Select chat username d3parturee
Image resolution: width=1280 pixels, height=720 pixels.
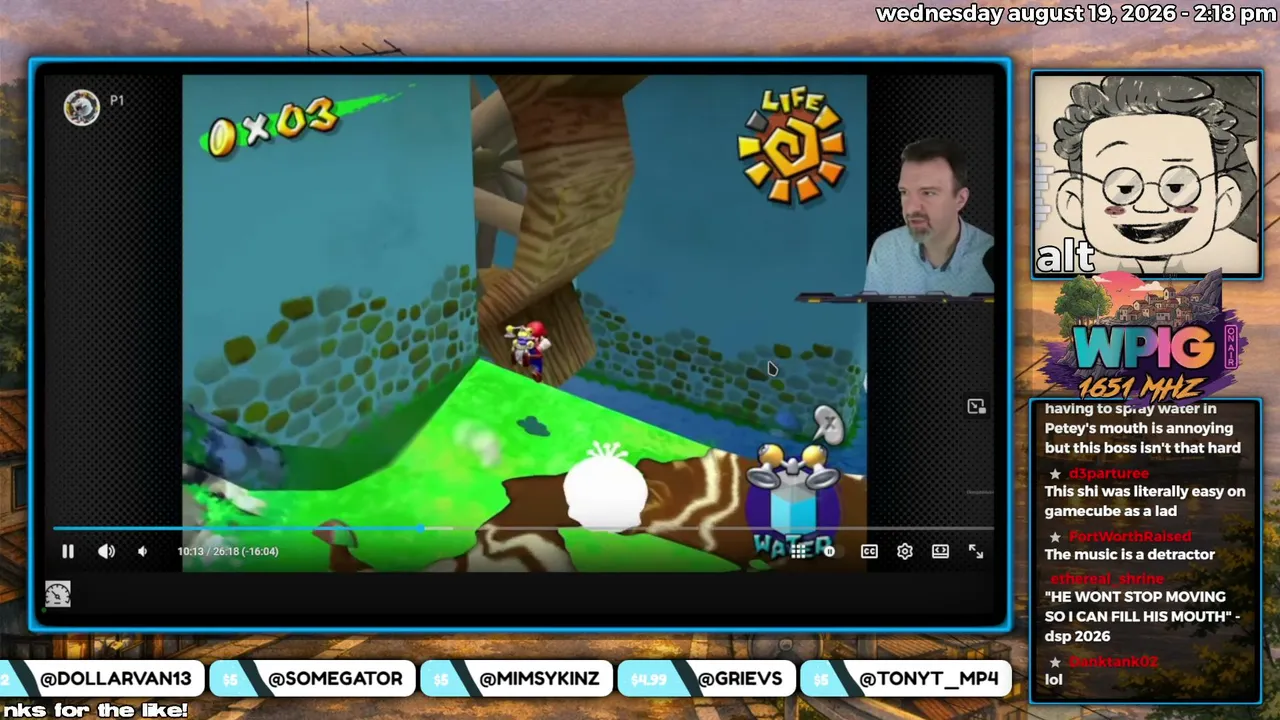click(x=1109, y=473)
